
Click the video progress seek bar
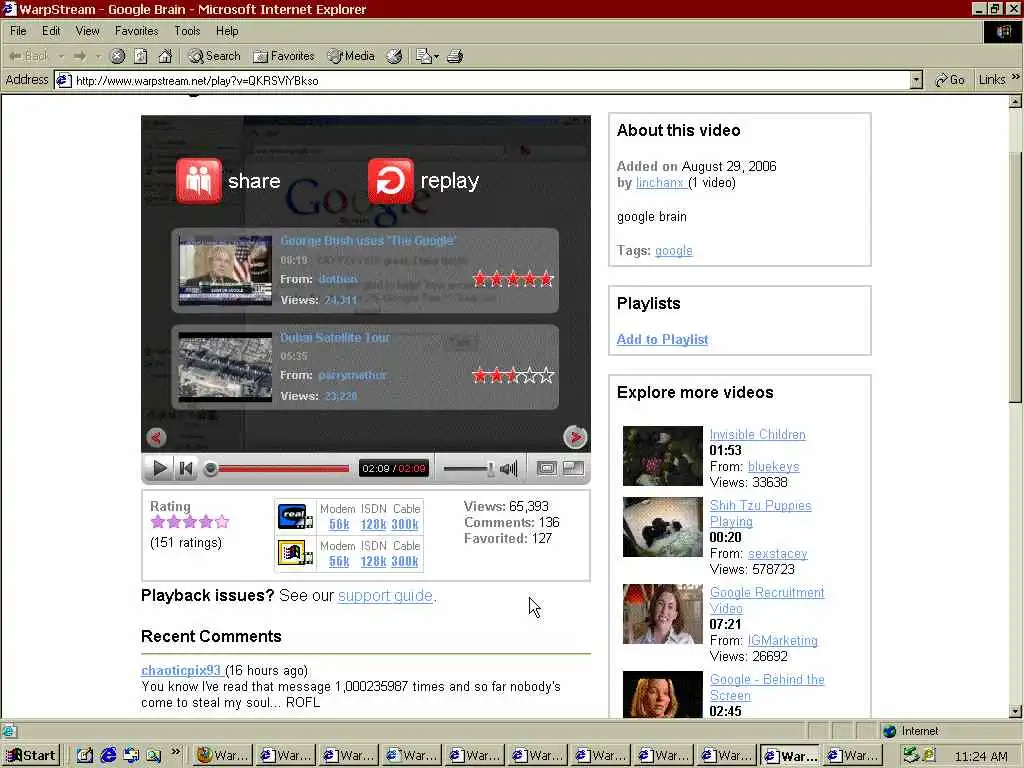point(277,468)
